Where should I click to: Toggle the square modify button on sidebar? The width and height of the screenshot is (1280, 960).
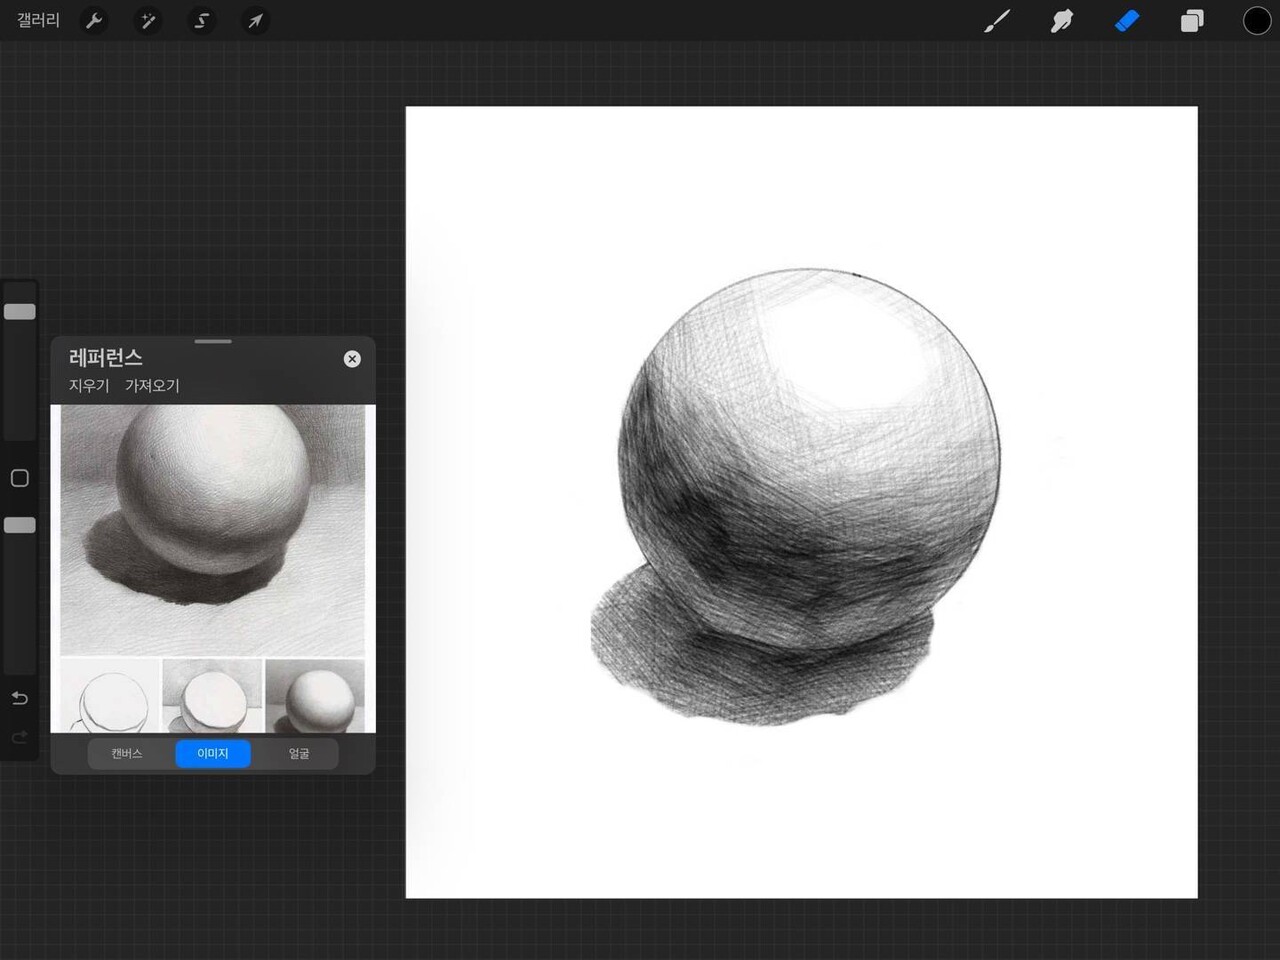pos(20,478)
